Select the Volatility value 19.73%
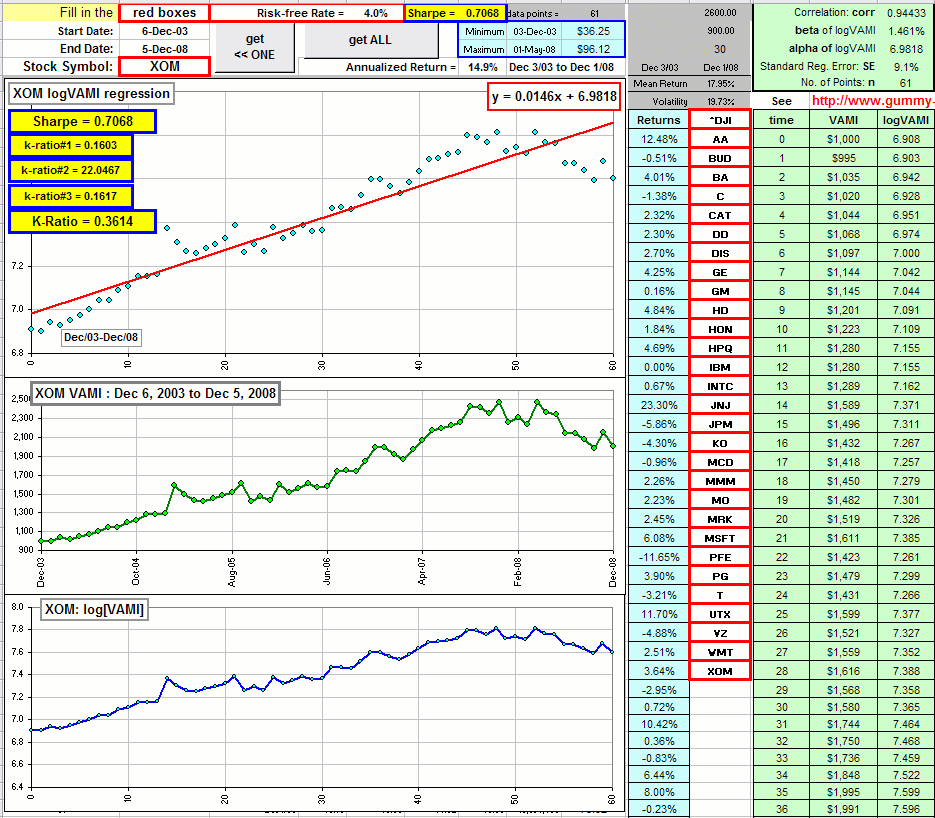935x818 pixels. click(720, 102)
